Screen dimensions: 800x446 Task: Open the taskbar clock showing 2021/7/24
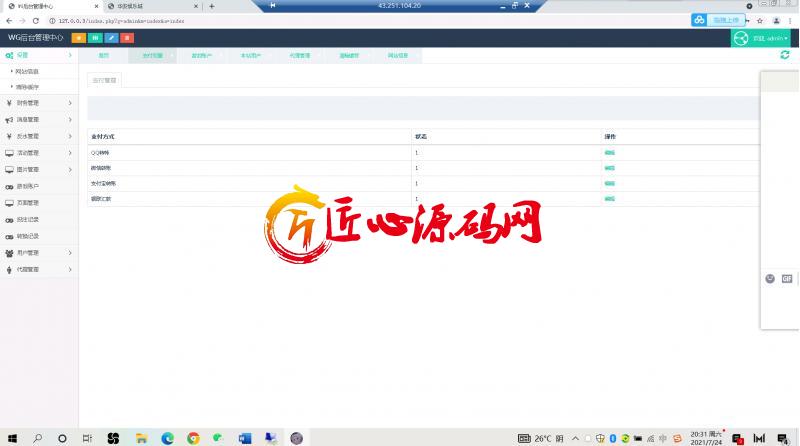(x=707, y=438)
